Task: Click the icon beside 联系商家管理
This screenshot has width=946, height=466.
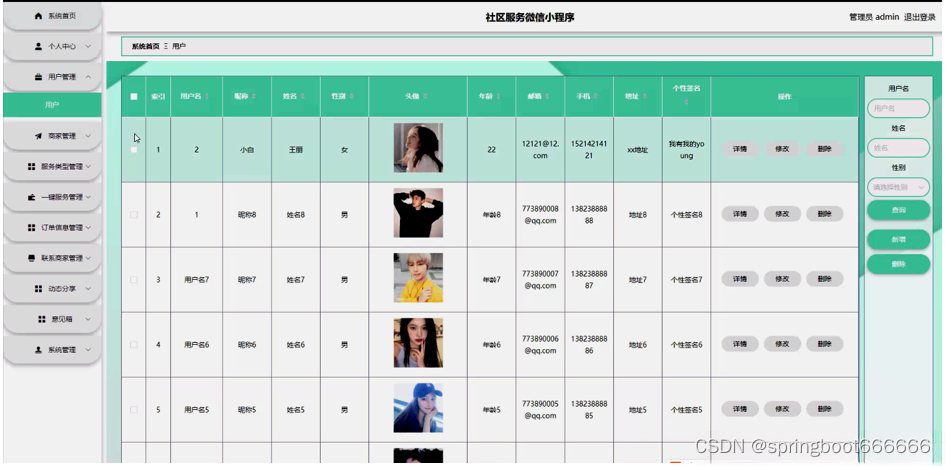Action: click(x=31, y=258)
